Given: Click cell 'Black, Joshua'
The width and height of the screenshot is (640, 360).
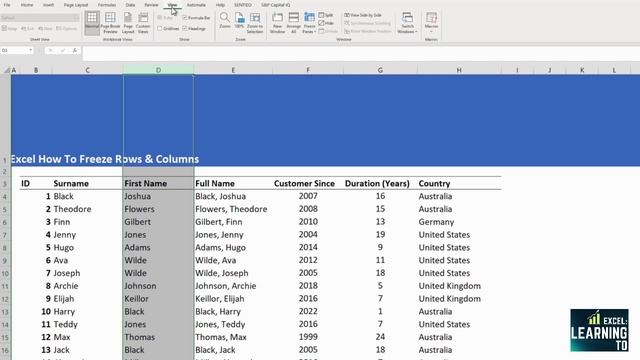Looking at the screenshot, I should 233,196.
